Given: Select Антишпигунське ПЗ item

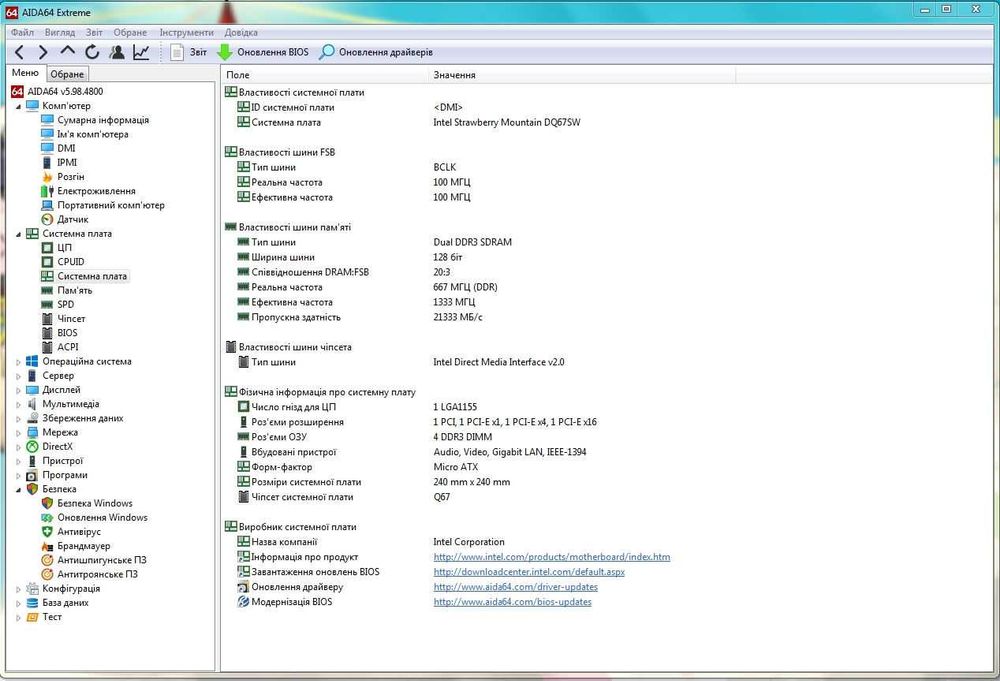Looking at the screenshot, I should click(x=94, y=560).
